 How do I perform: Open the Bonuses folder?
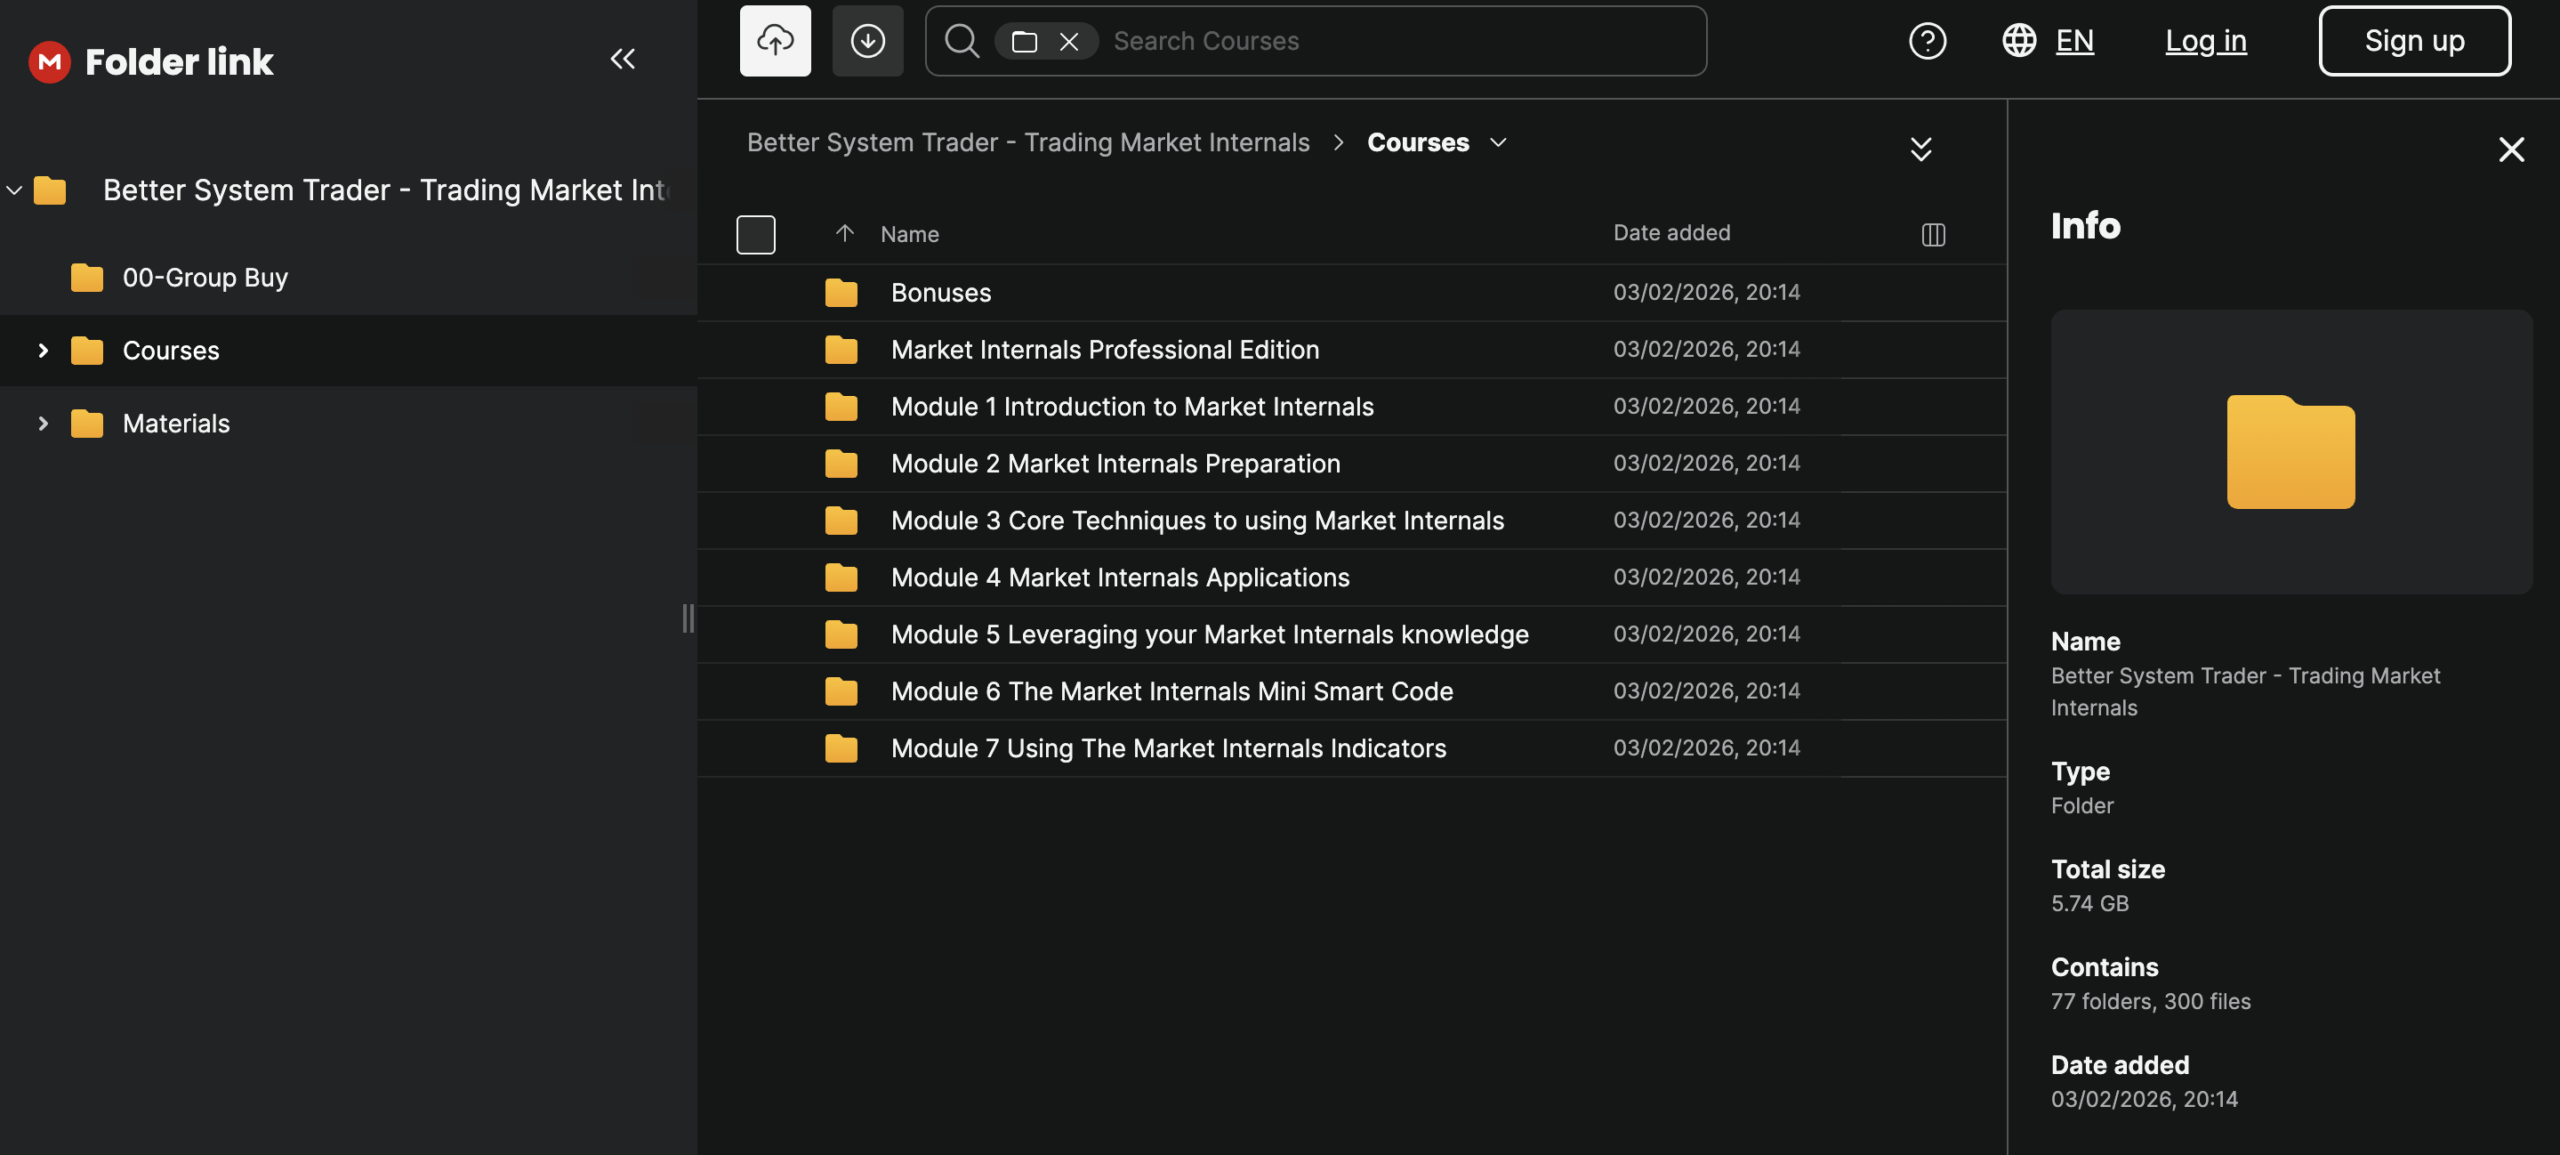pos(940,293)
